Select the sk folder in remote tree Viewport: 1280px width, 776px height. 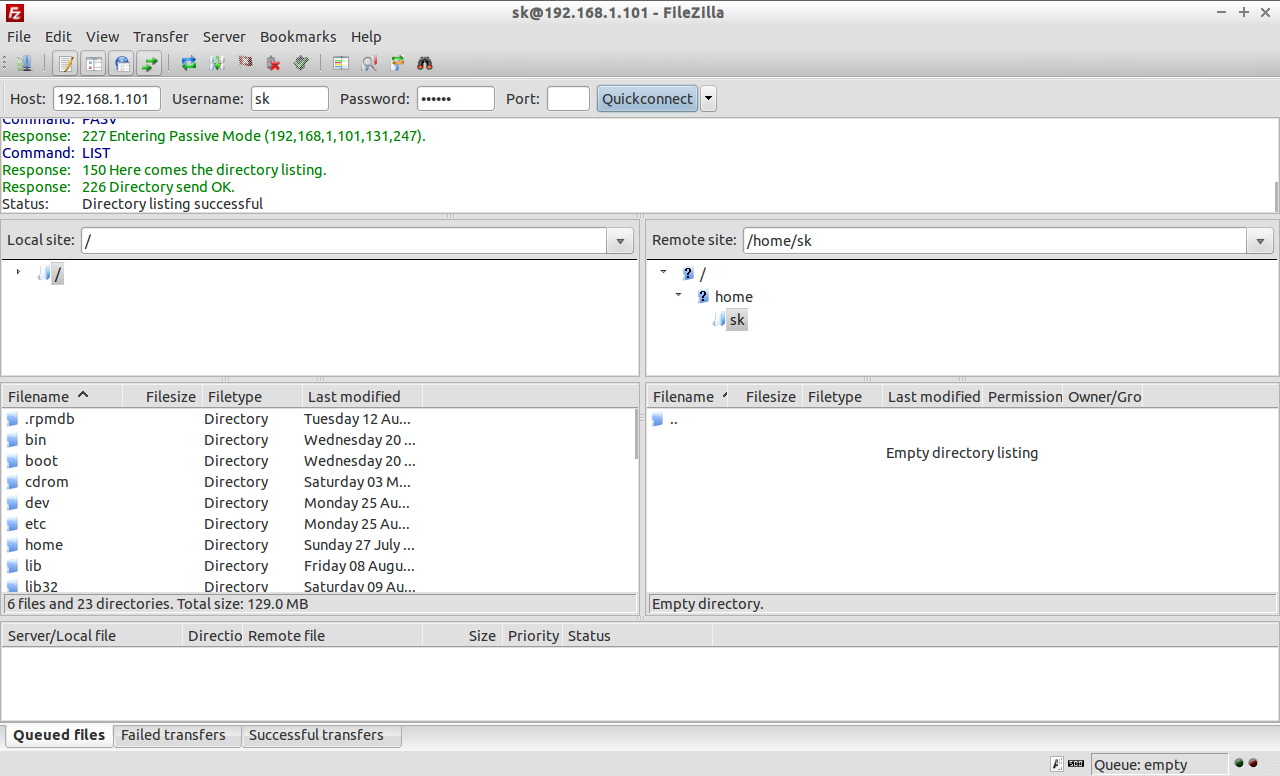737,320
